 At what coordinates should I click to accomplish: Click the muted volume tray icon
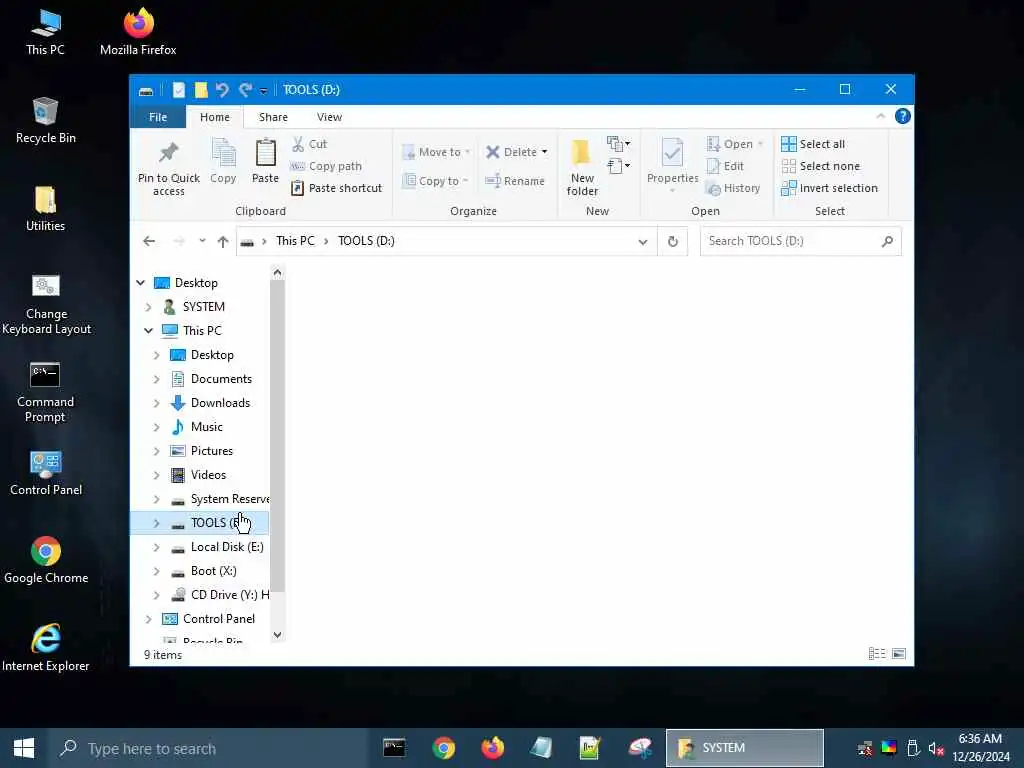tap(936, 748)
